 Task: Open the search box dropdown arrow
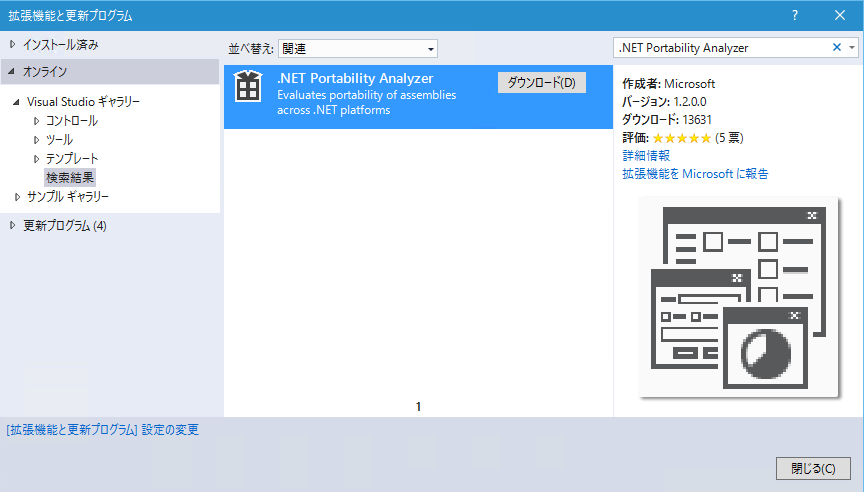point(852,48)
